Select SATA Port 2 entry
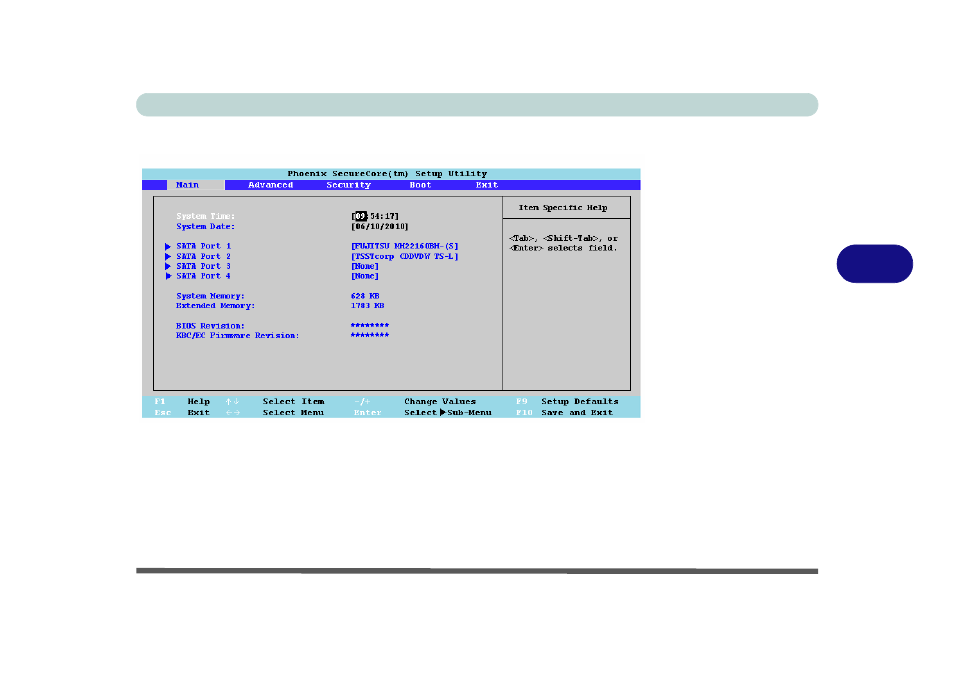The image size is (954, 673). (203, 257)
